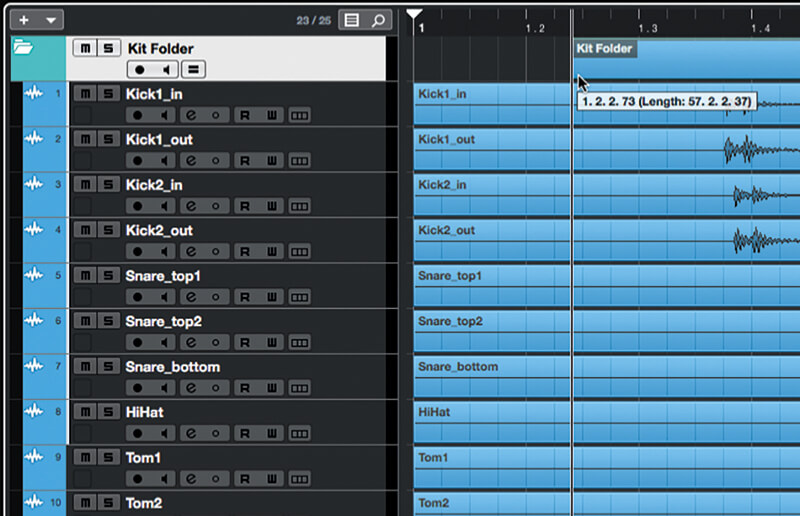Mute the Snare_top2 track
The image size is (800, 516).
85,321
